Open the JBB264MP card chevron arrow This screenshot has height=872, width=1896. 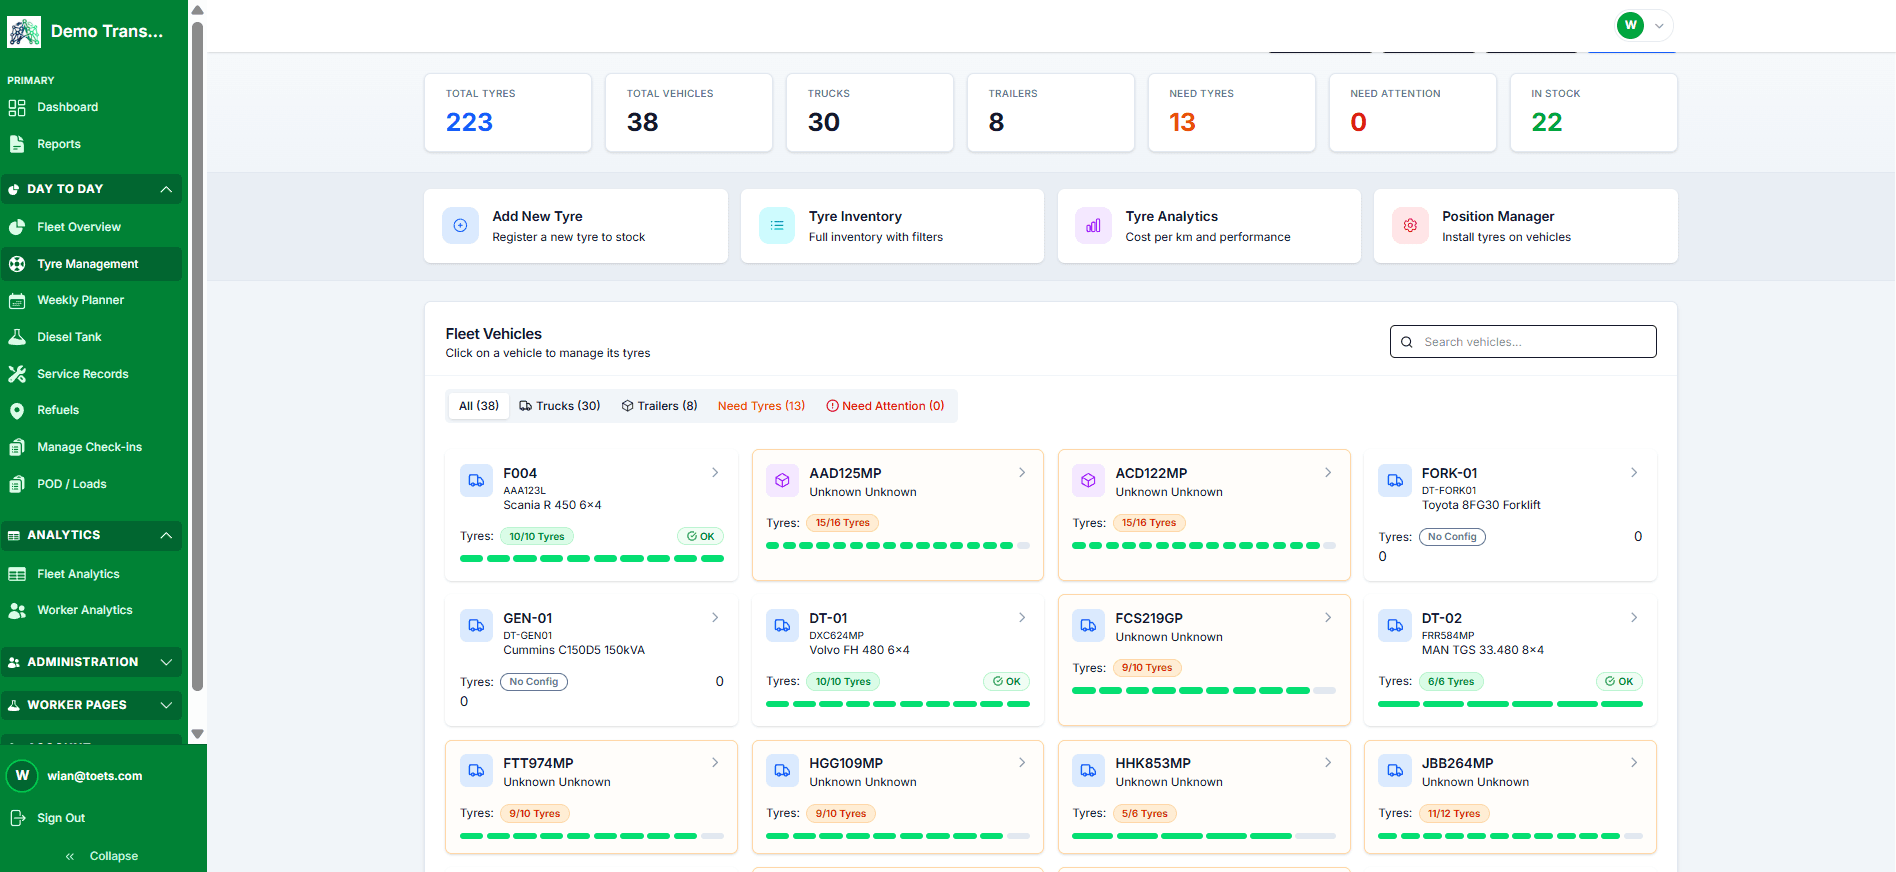tap(1634, 762)
